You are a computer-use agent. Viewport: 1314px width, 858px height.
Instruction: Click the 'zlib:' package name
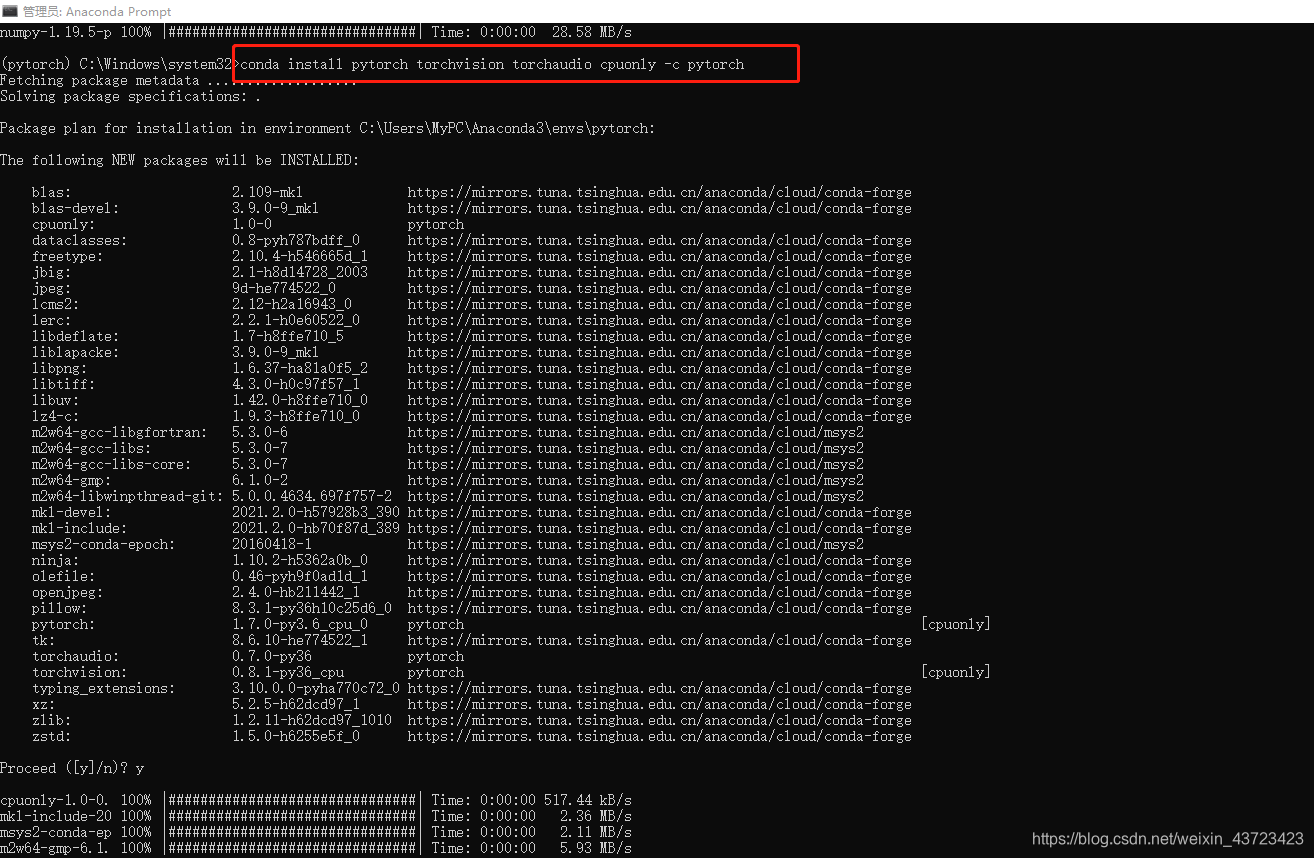[x=52, y=720]
